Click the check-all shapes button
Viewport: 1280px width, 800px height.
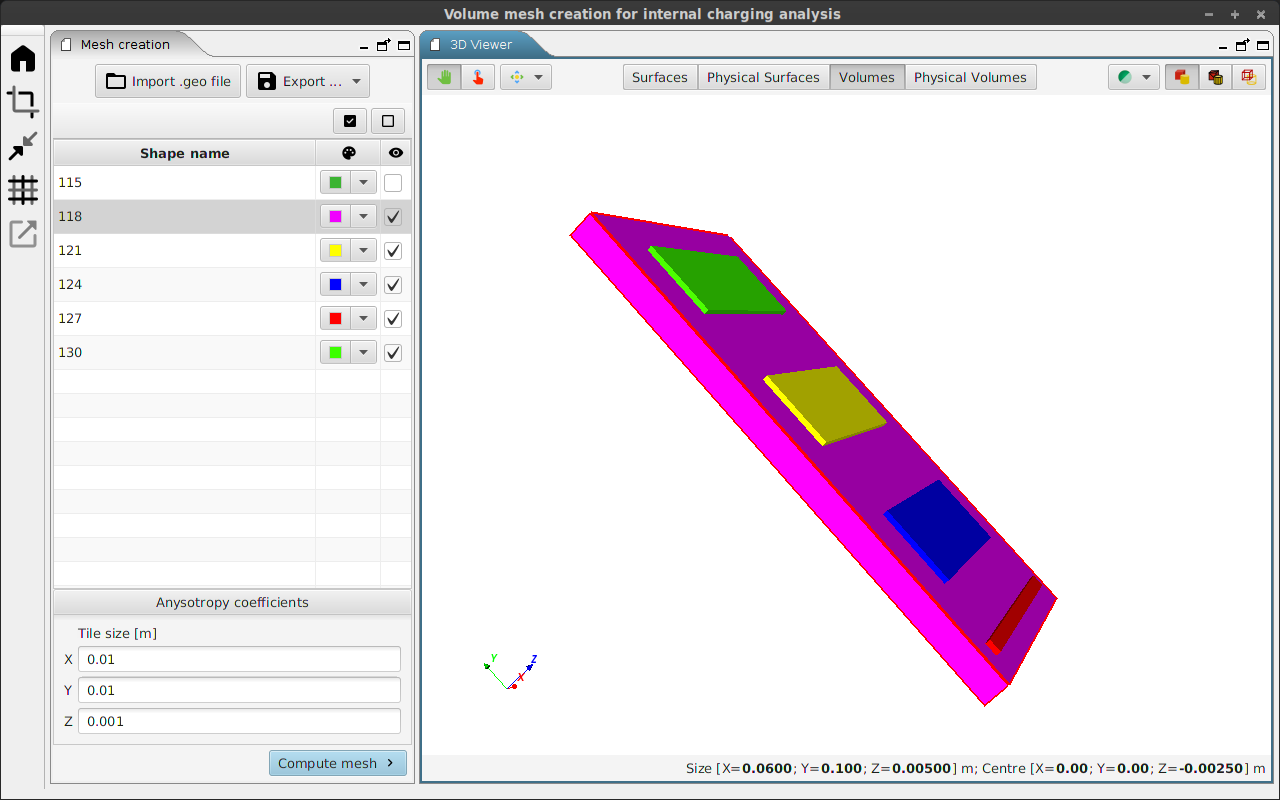[x=349, y=121]
